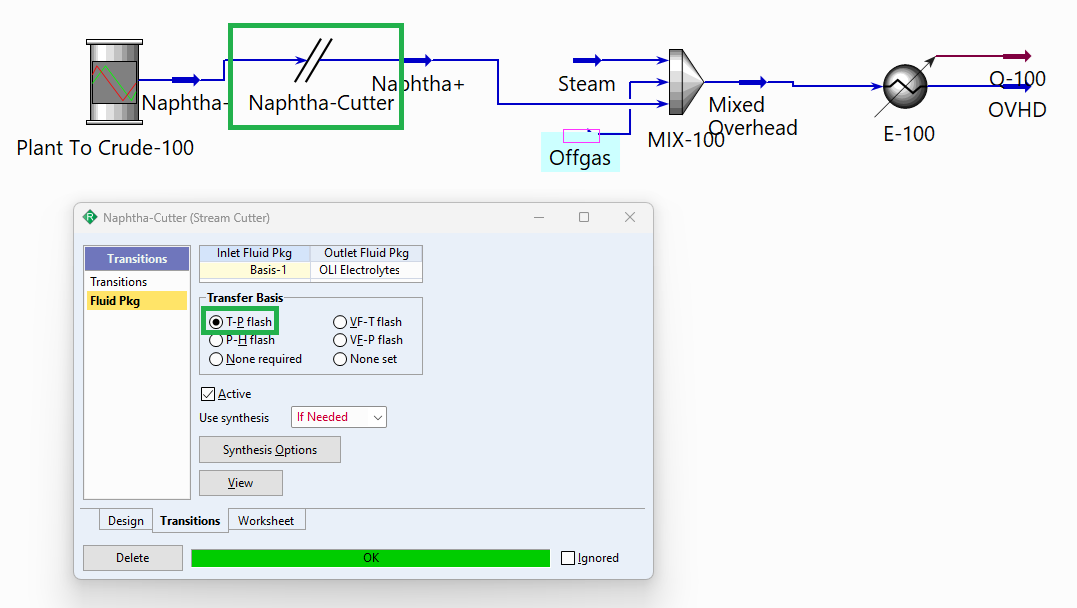
Task: Toggle the Active checkbox
Action: [208, 394]
